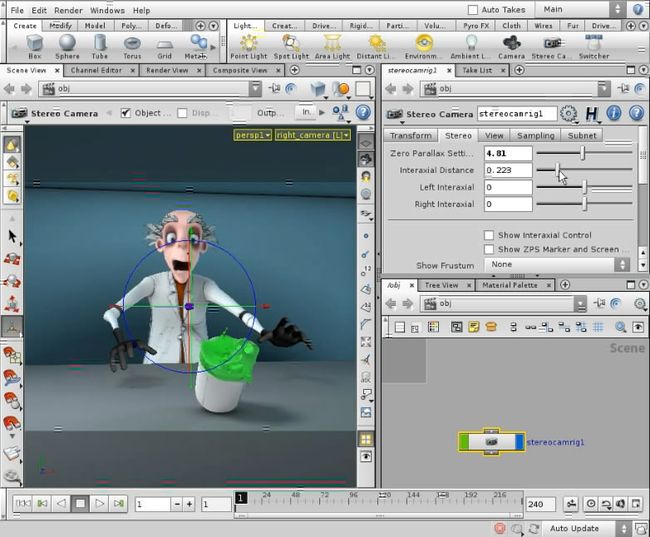This screenshot has width=650, height=537.
Task: Add an Area Light
Action: click(x=332, y=47)
